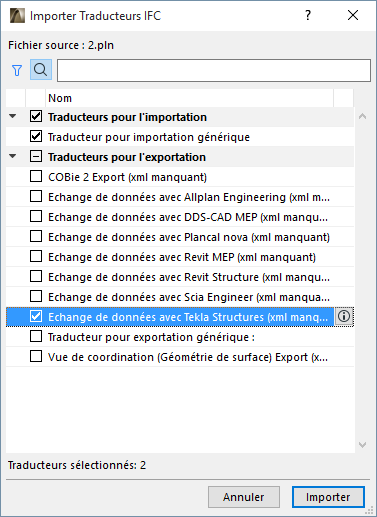377x517 pixels.
Task: Check the Allplan Engineering translator checkbox
Action: point(36,196)
